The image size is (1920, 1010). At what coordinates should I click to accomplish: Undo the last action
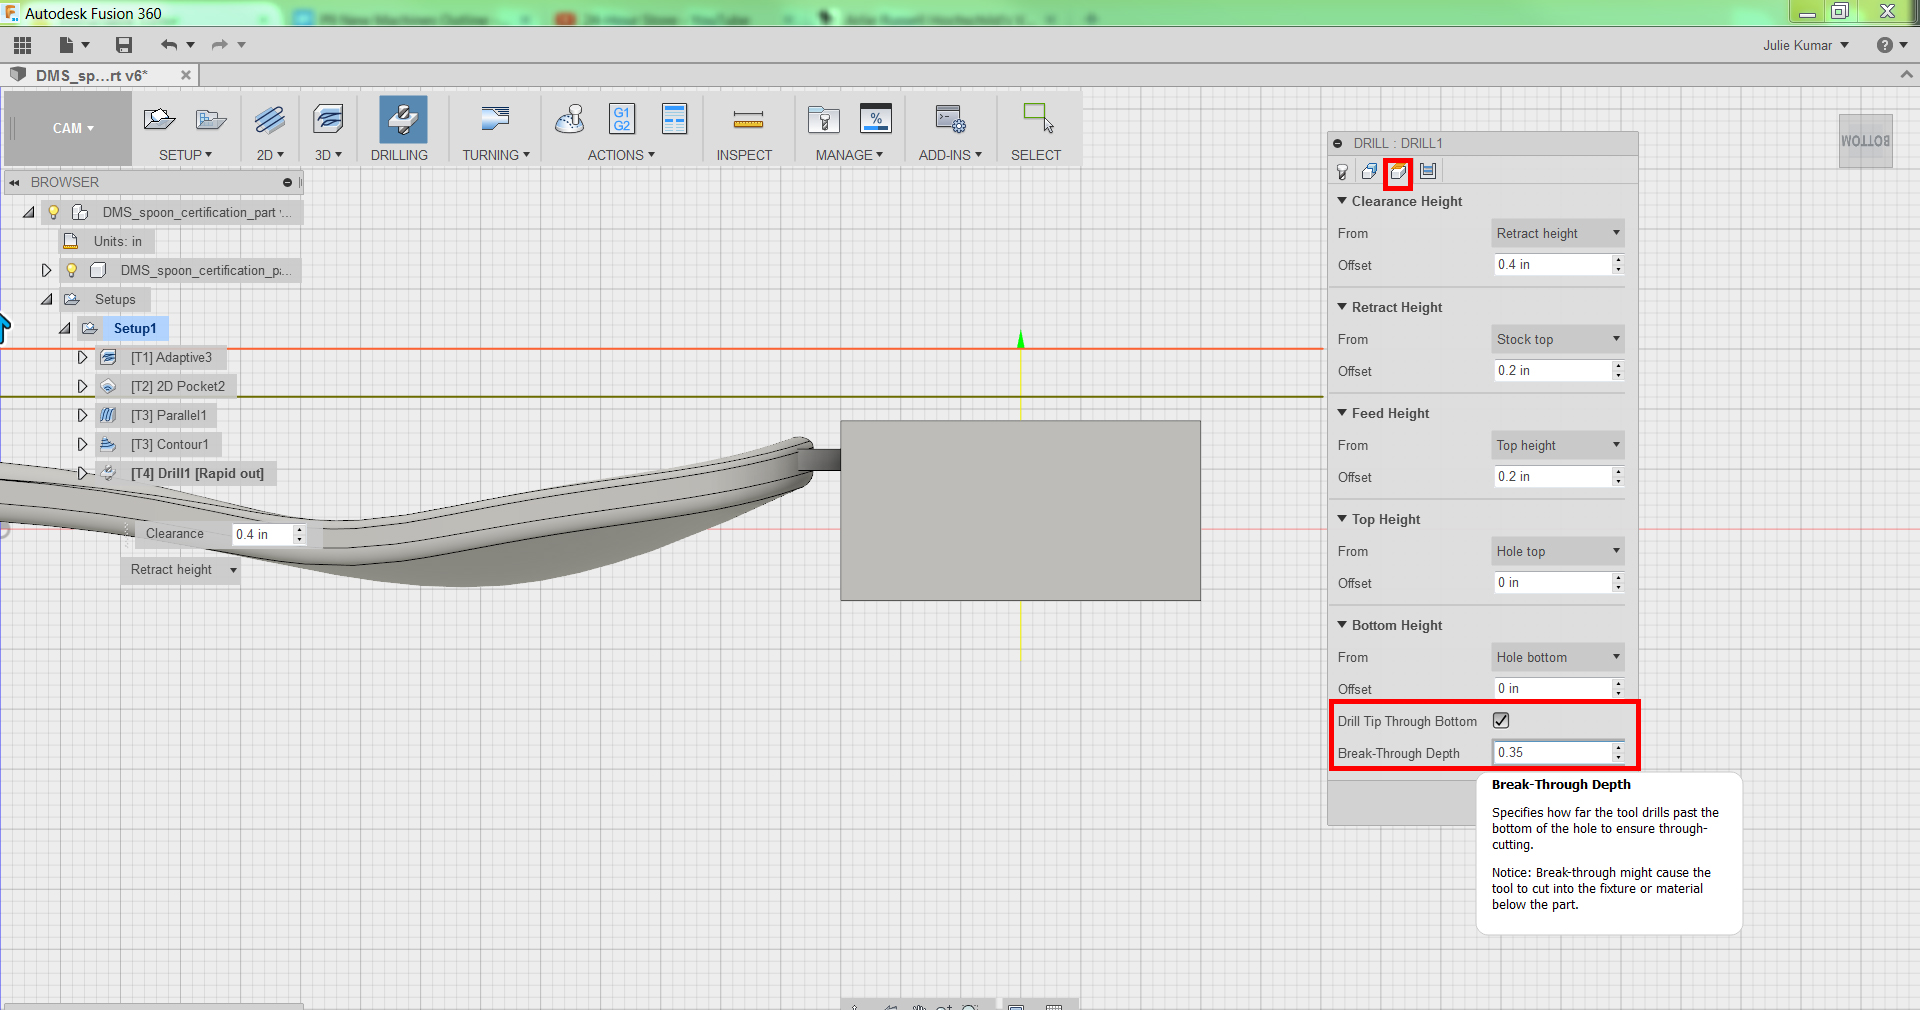point(169,45)
